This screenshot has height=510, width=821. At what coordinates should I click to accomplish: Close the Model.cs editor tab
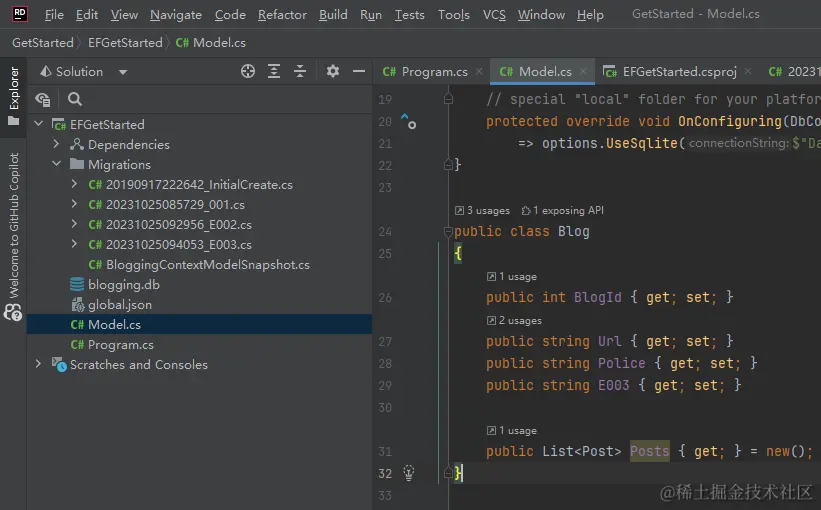coord(583,71)
